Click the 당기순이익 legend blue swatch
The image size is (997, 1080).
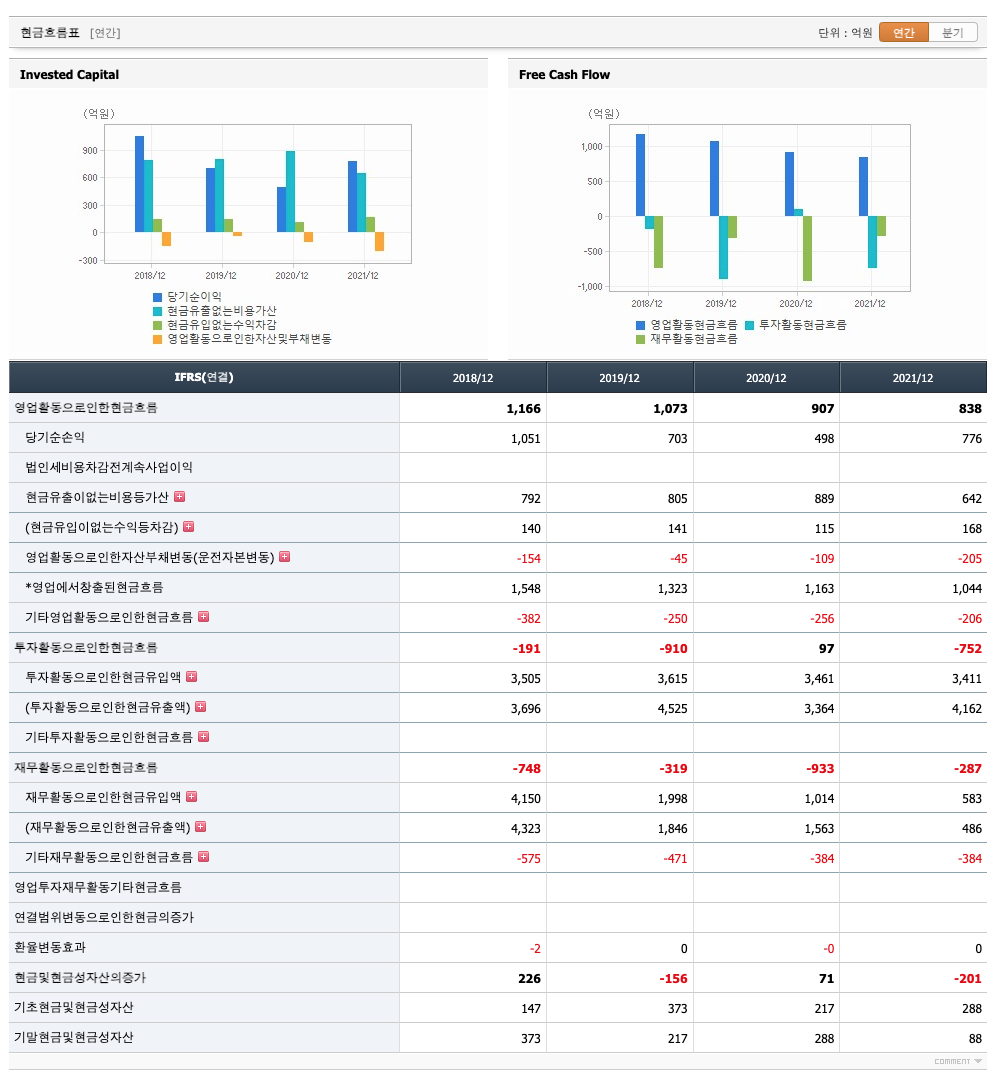tap(157, 298)
